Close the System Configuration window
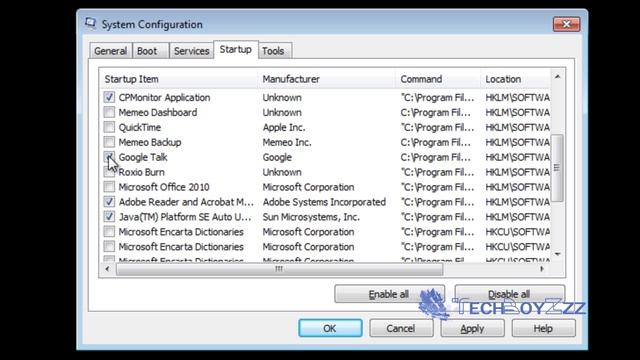 coord(566,24)
